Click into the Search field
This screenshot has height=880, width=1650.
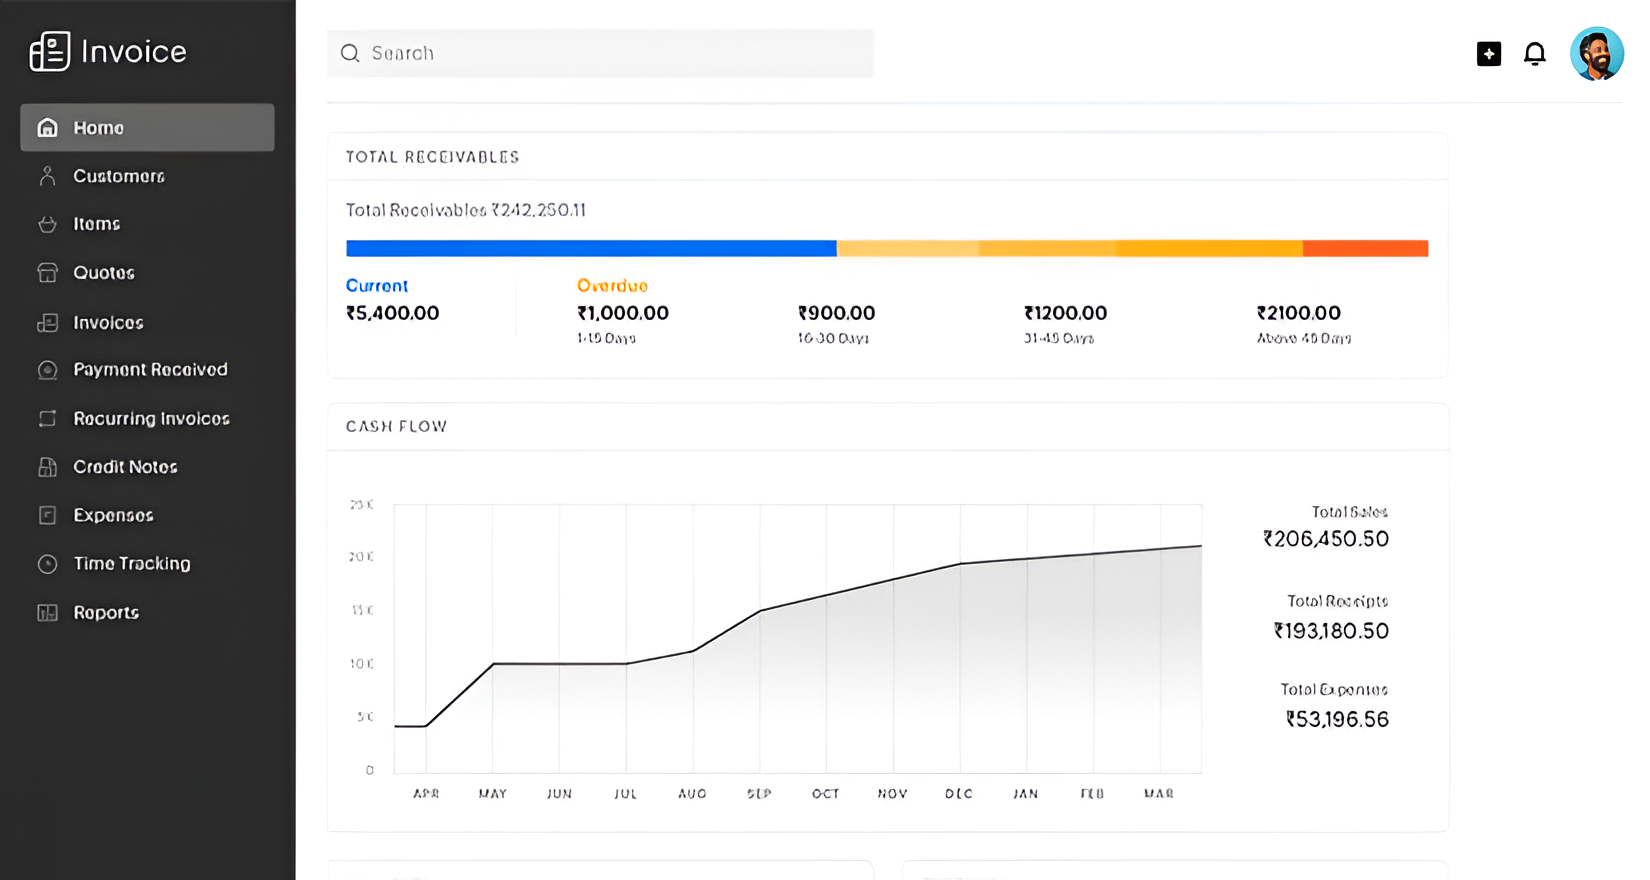click(610, 54)
